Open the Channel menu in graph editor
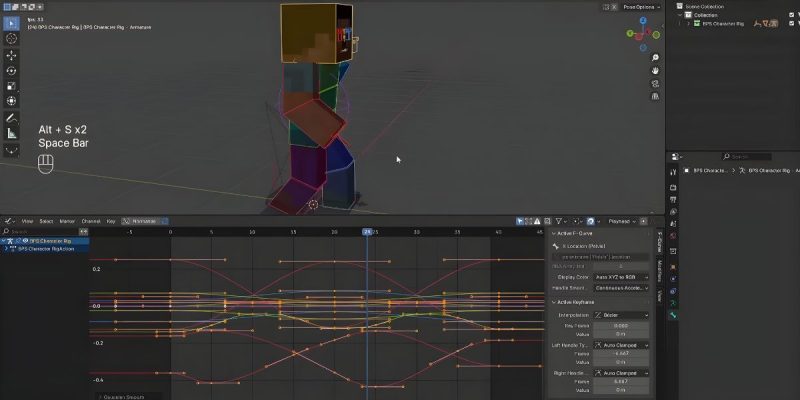This screenshot has height=400, width=800. pyautogui.click(x=91, y=220)
